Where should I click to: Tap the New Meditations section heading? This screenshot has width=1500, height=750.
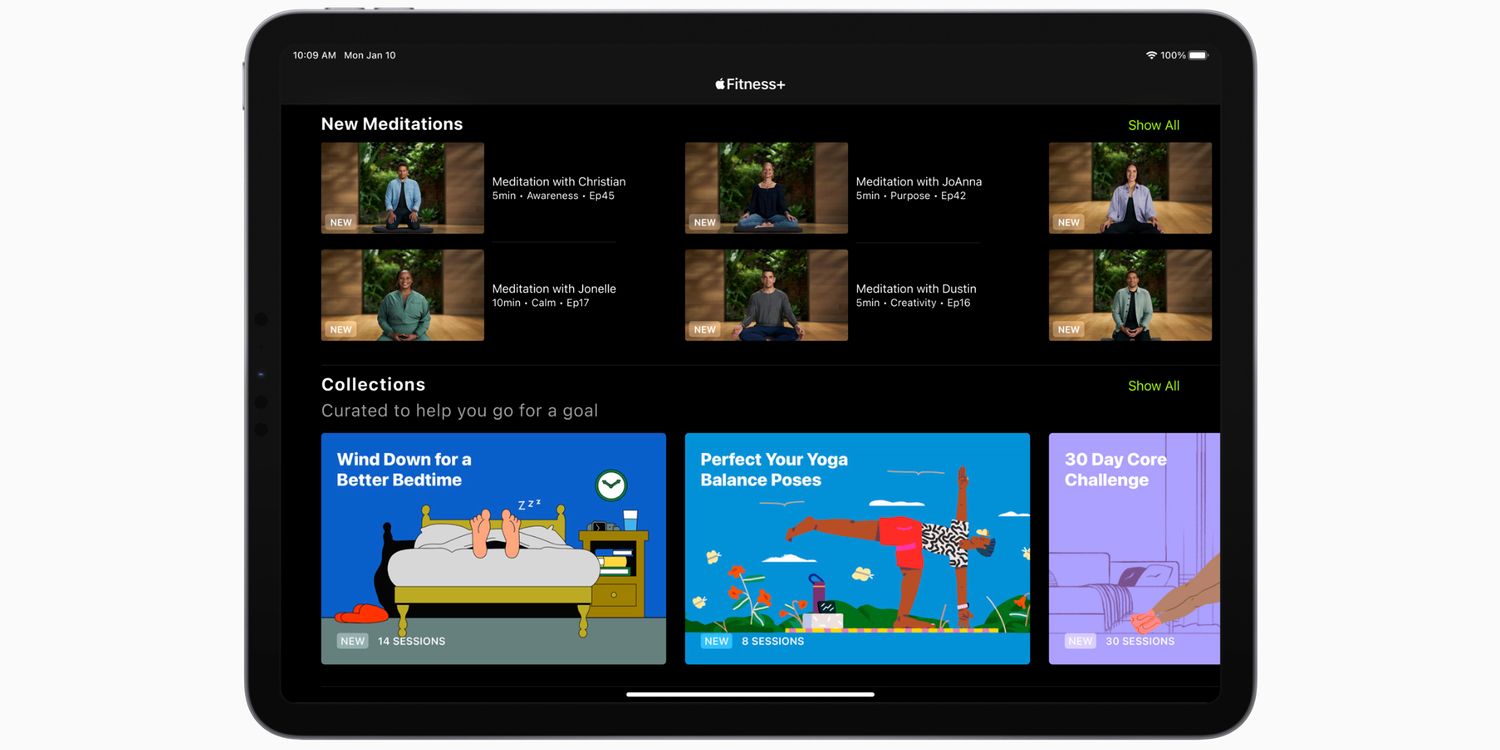(392, 124)
